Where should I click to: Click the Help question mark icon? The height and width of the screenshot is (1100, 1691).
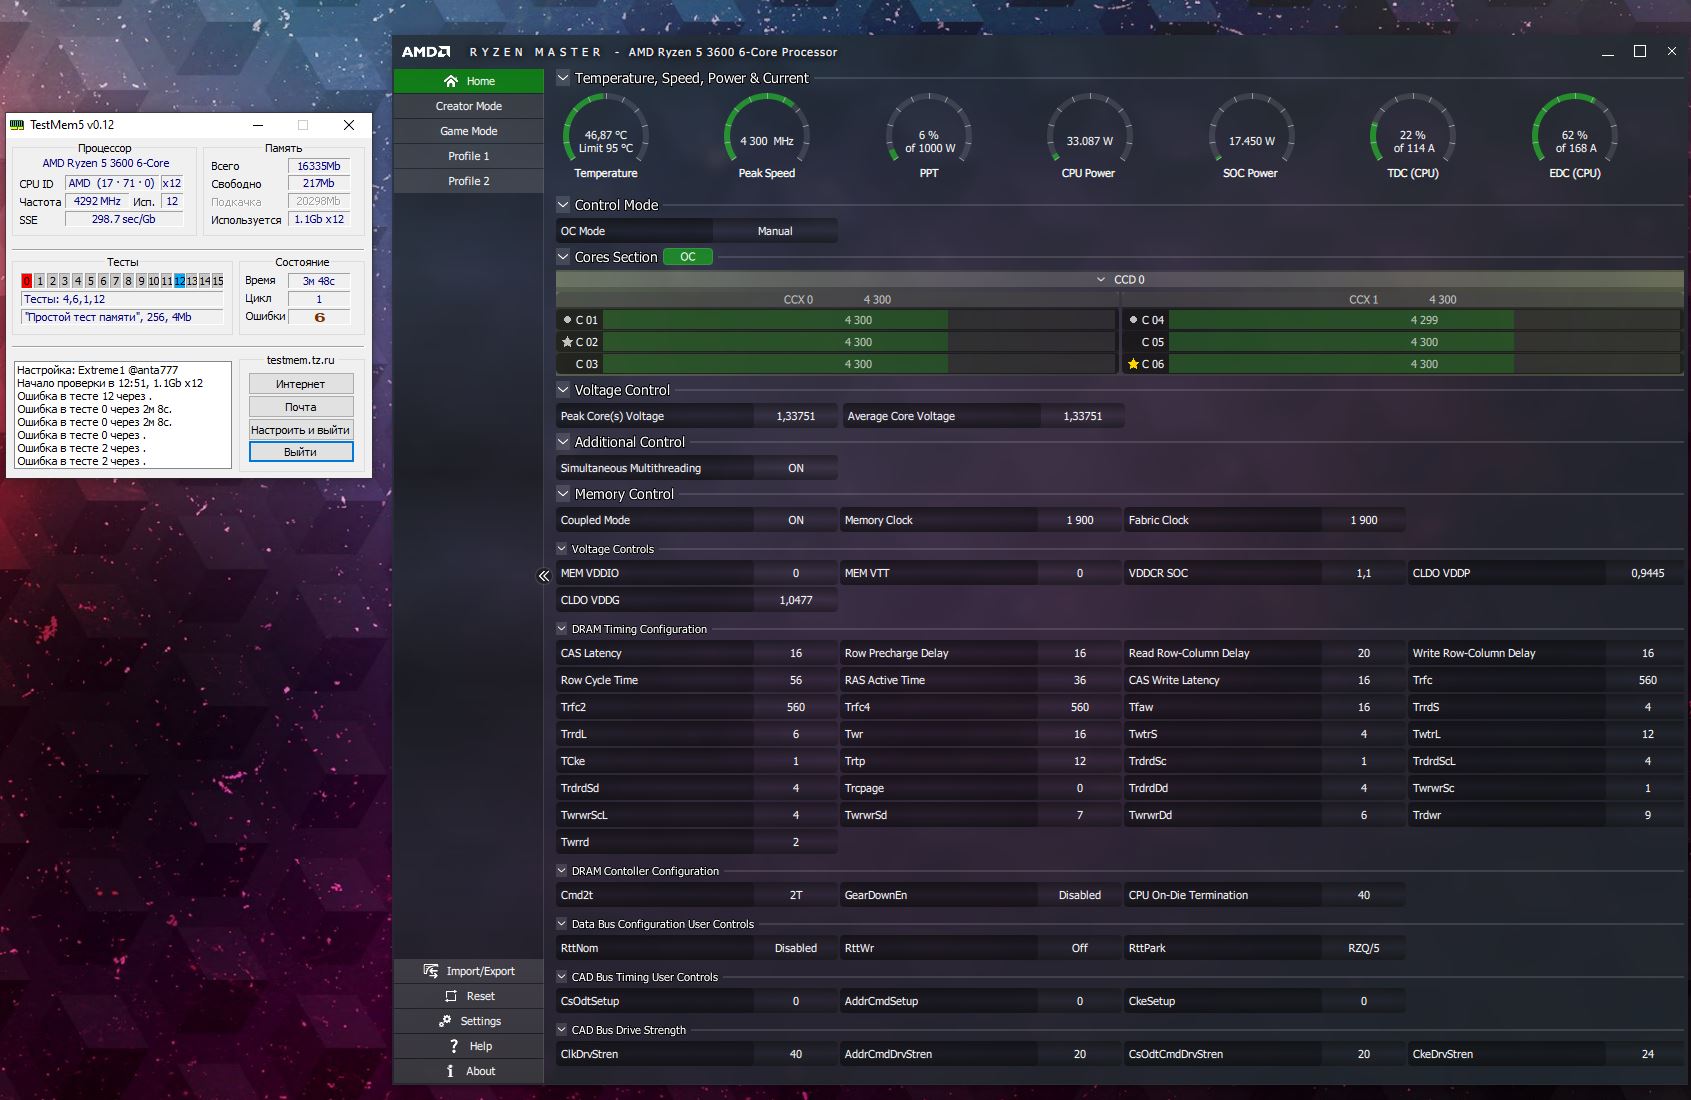point(454,1046)
